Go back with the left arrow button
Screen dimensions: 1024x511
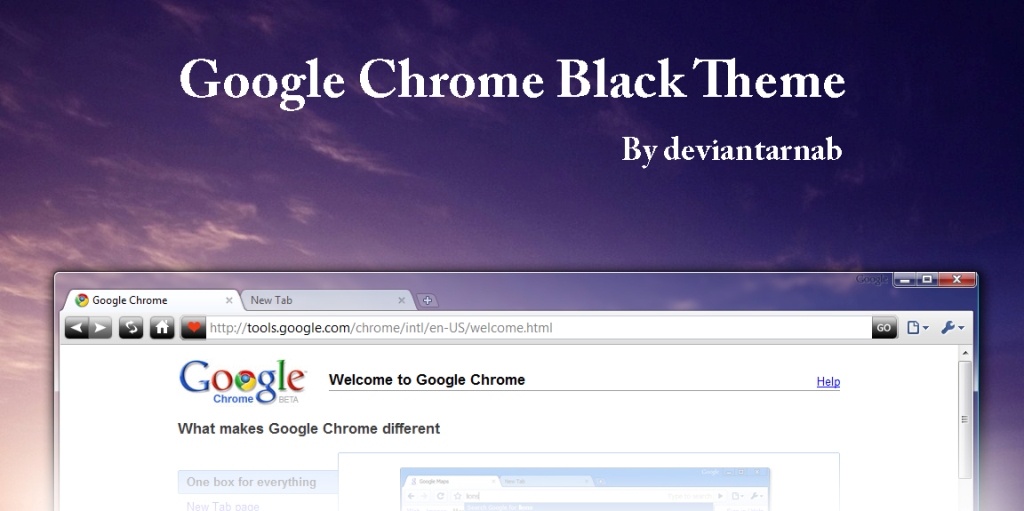pos(76,327)
